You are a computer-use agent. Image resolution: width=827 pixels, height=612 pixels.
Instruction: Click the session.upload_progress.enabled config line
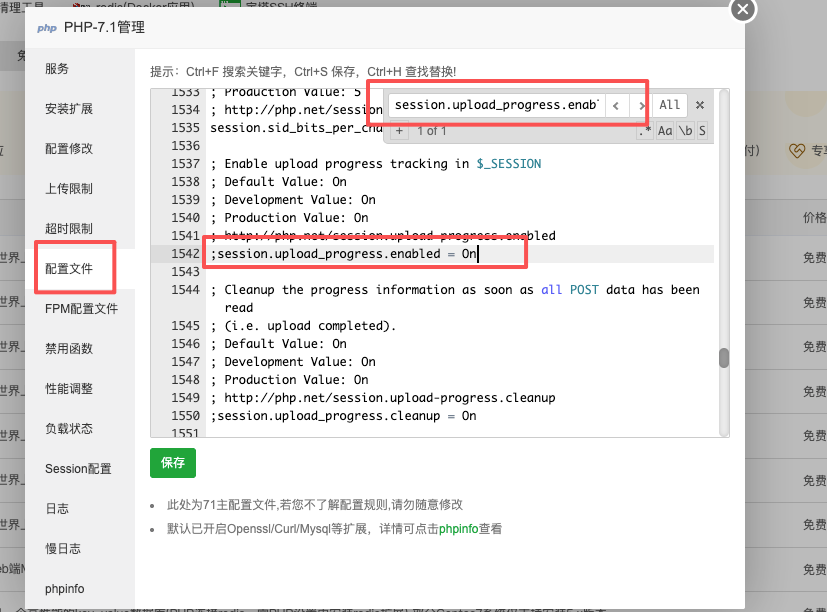pos(343,254)
